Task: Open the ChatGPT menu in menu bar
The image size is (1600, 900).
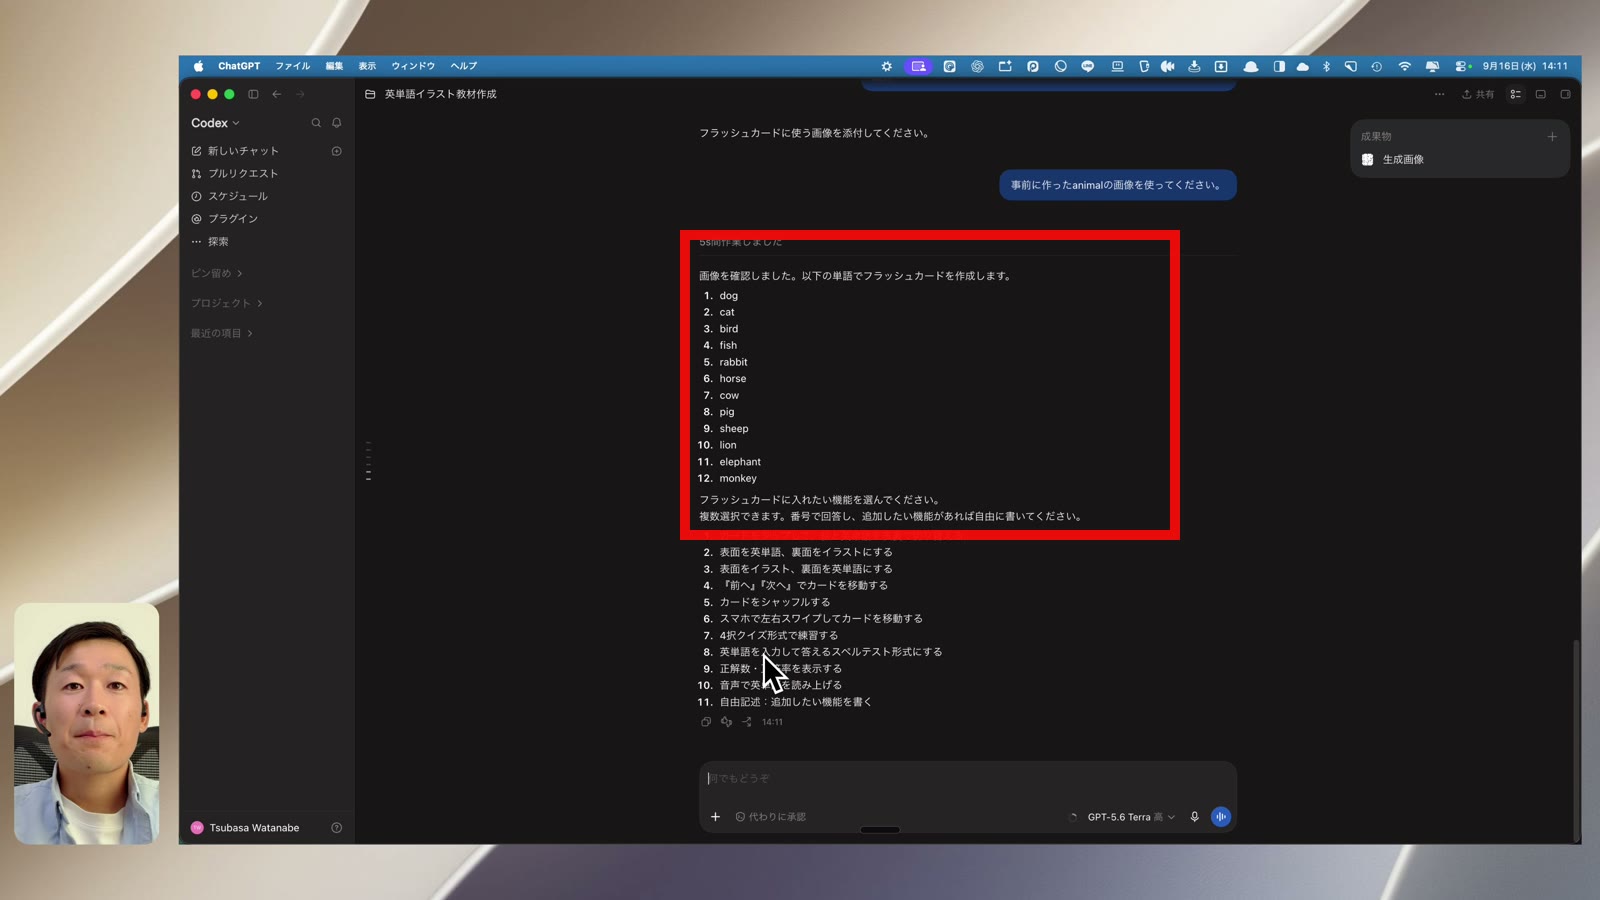Action: coord(239,66)
